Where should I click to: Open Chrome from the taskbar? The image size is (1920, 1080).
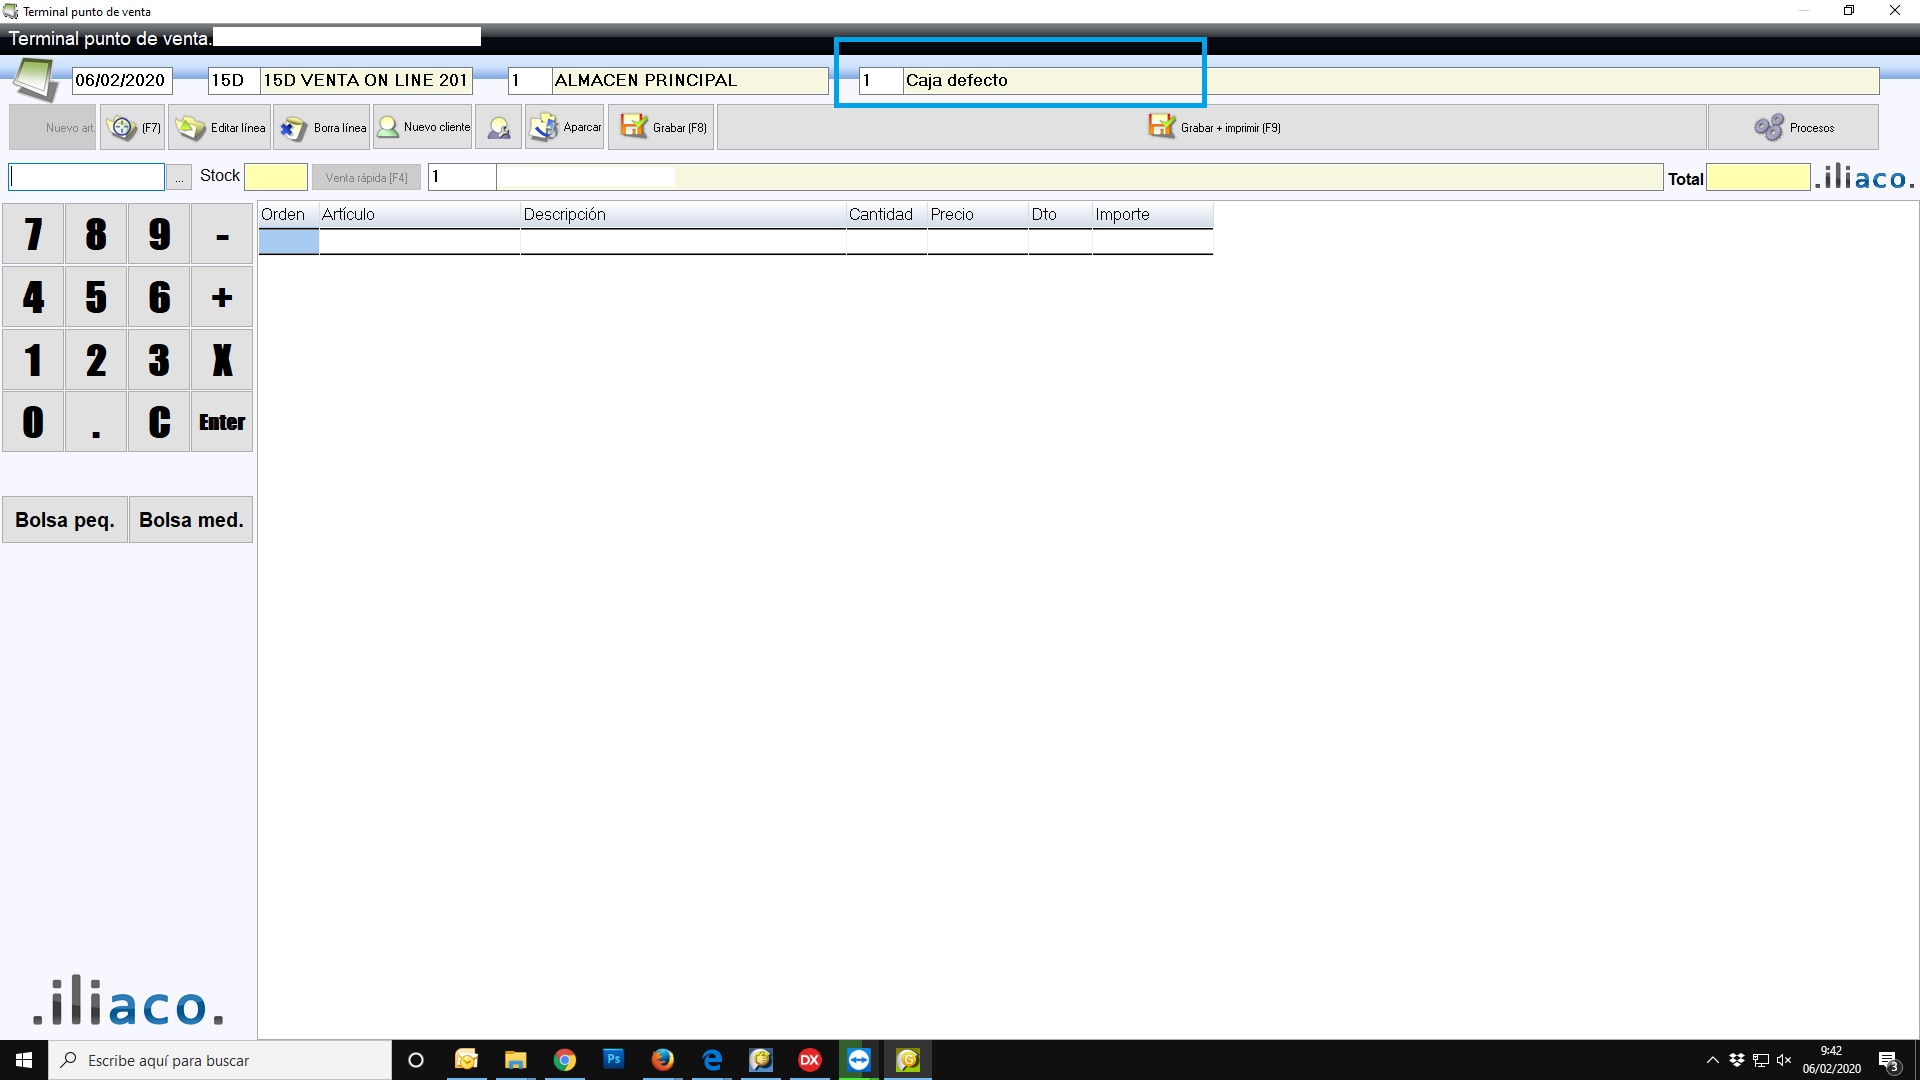565,1060
